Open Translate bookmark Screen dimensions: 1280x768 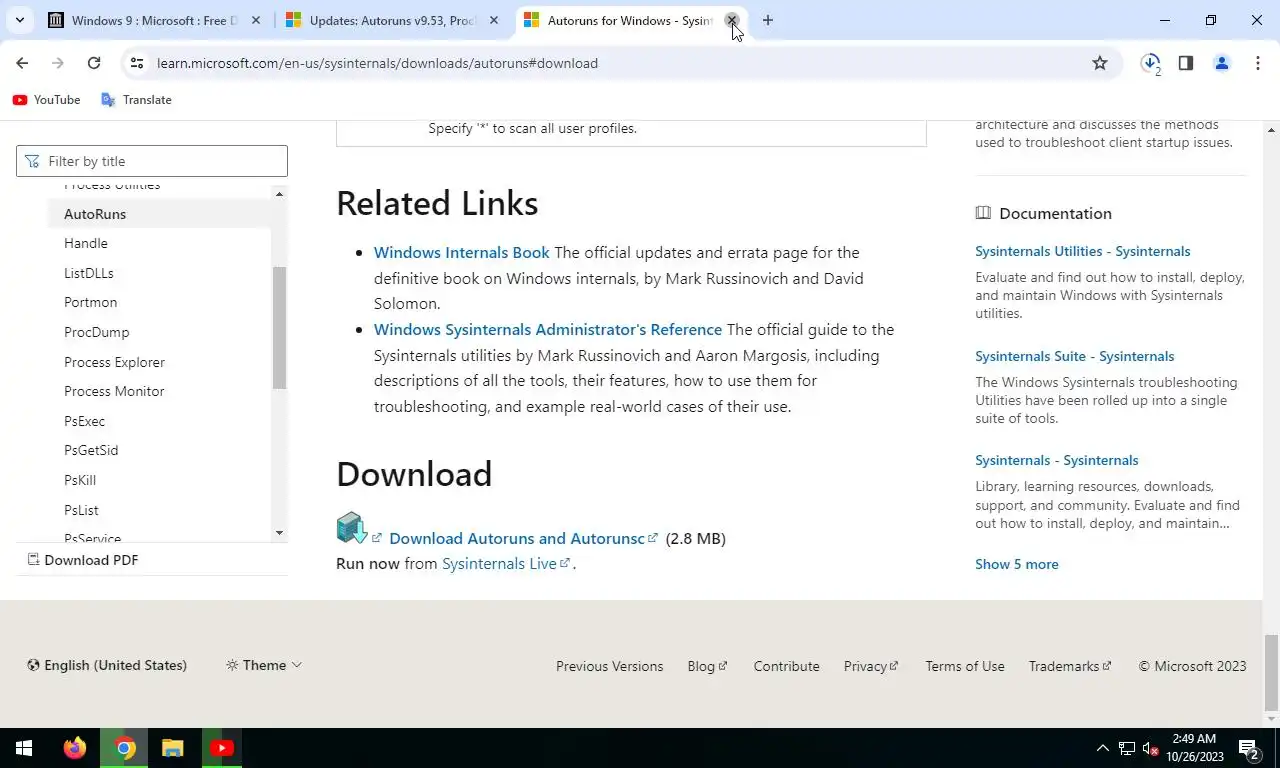[136, 100]
